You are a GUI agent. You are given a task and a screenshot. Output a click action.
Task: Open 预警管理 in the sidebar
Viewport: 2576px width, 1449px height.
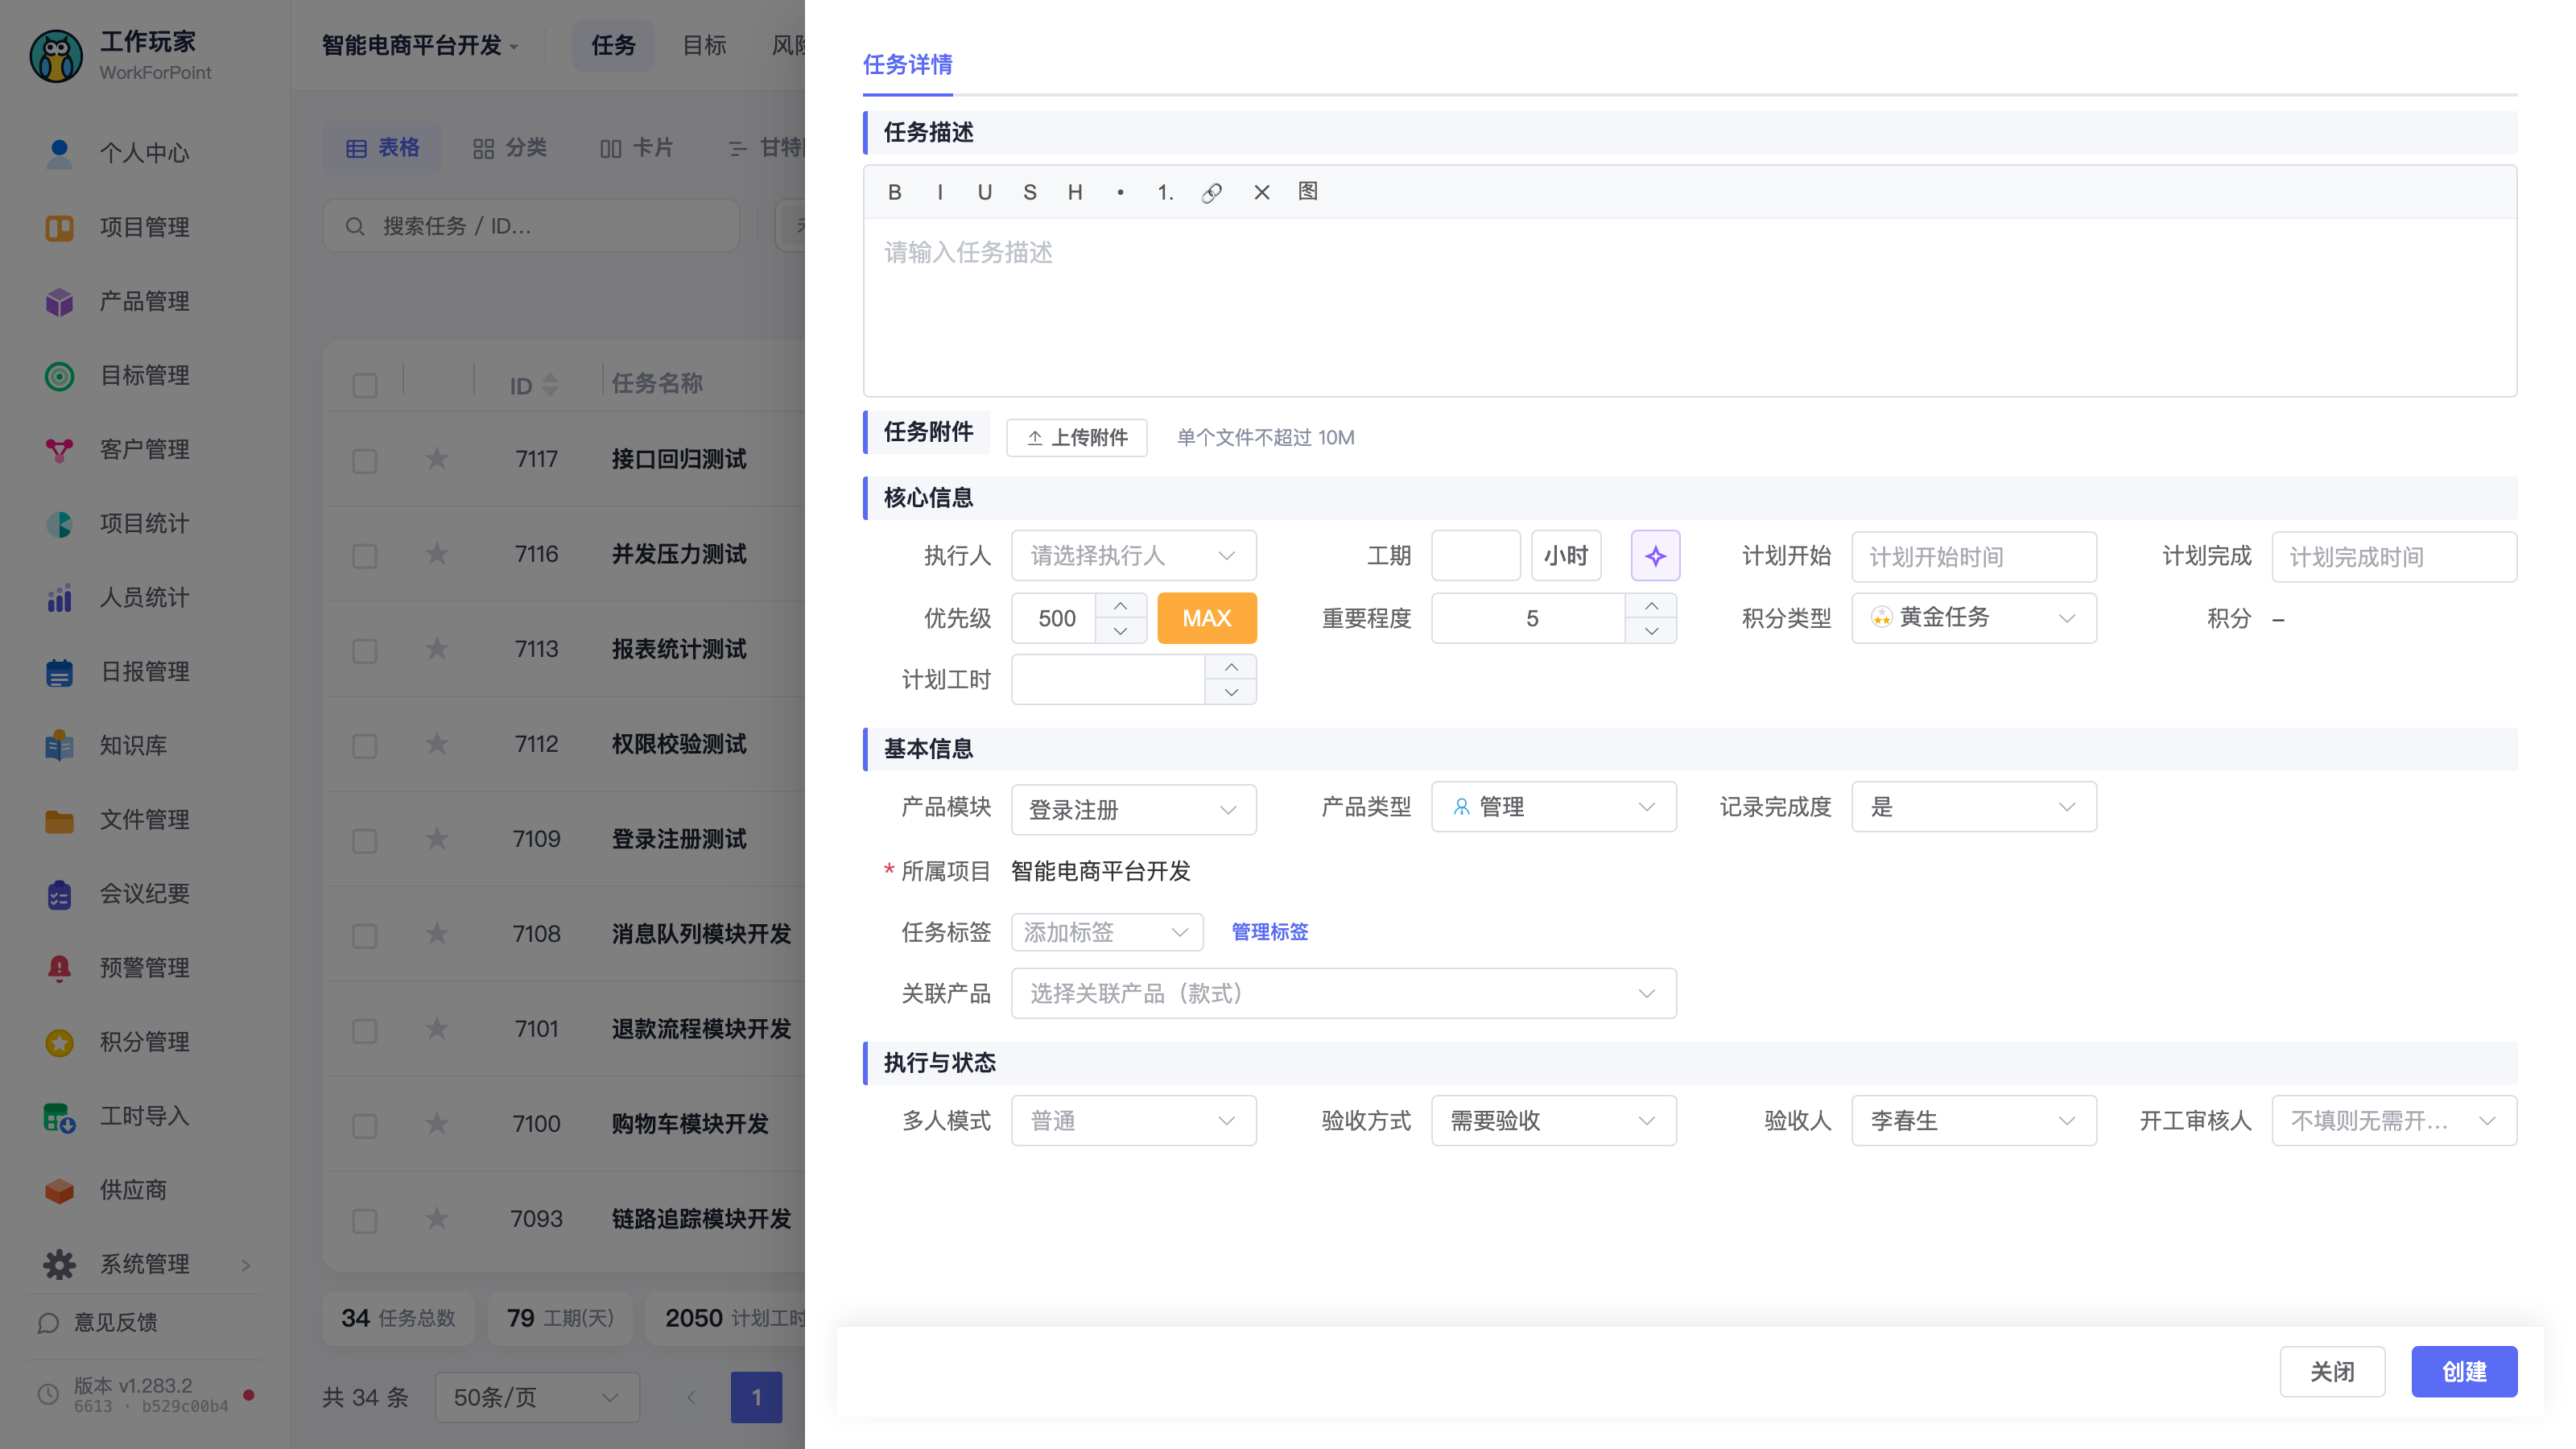pos(144,967)
